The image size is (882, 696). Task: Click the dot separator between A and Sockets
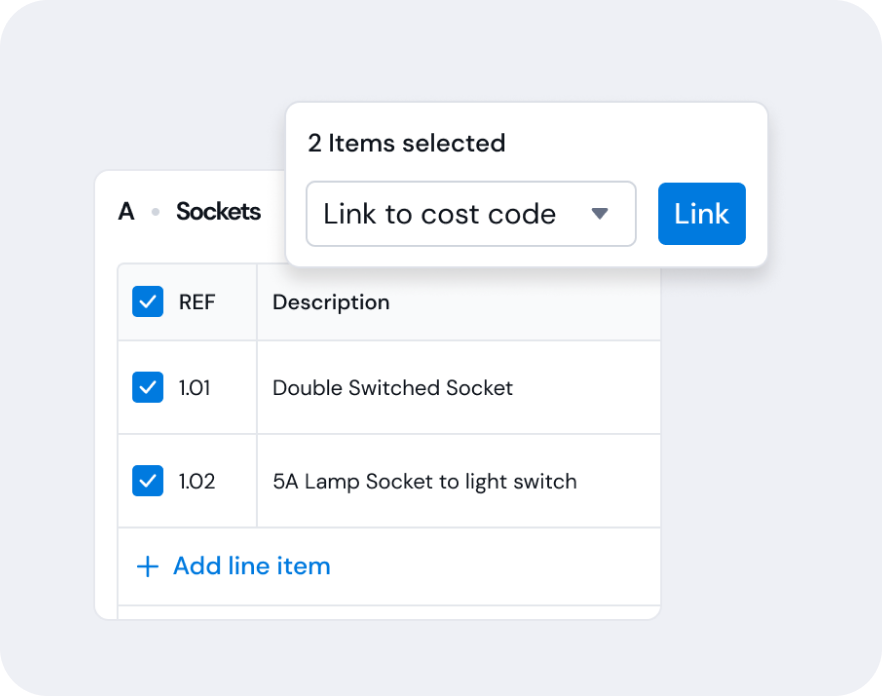[x=155, y=212]
